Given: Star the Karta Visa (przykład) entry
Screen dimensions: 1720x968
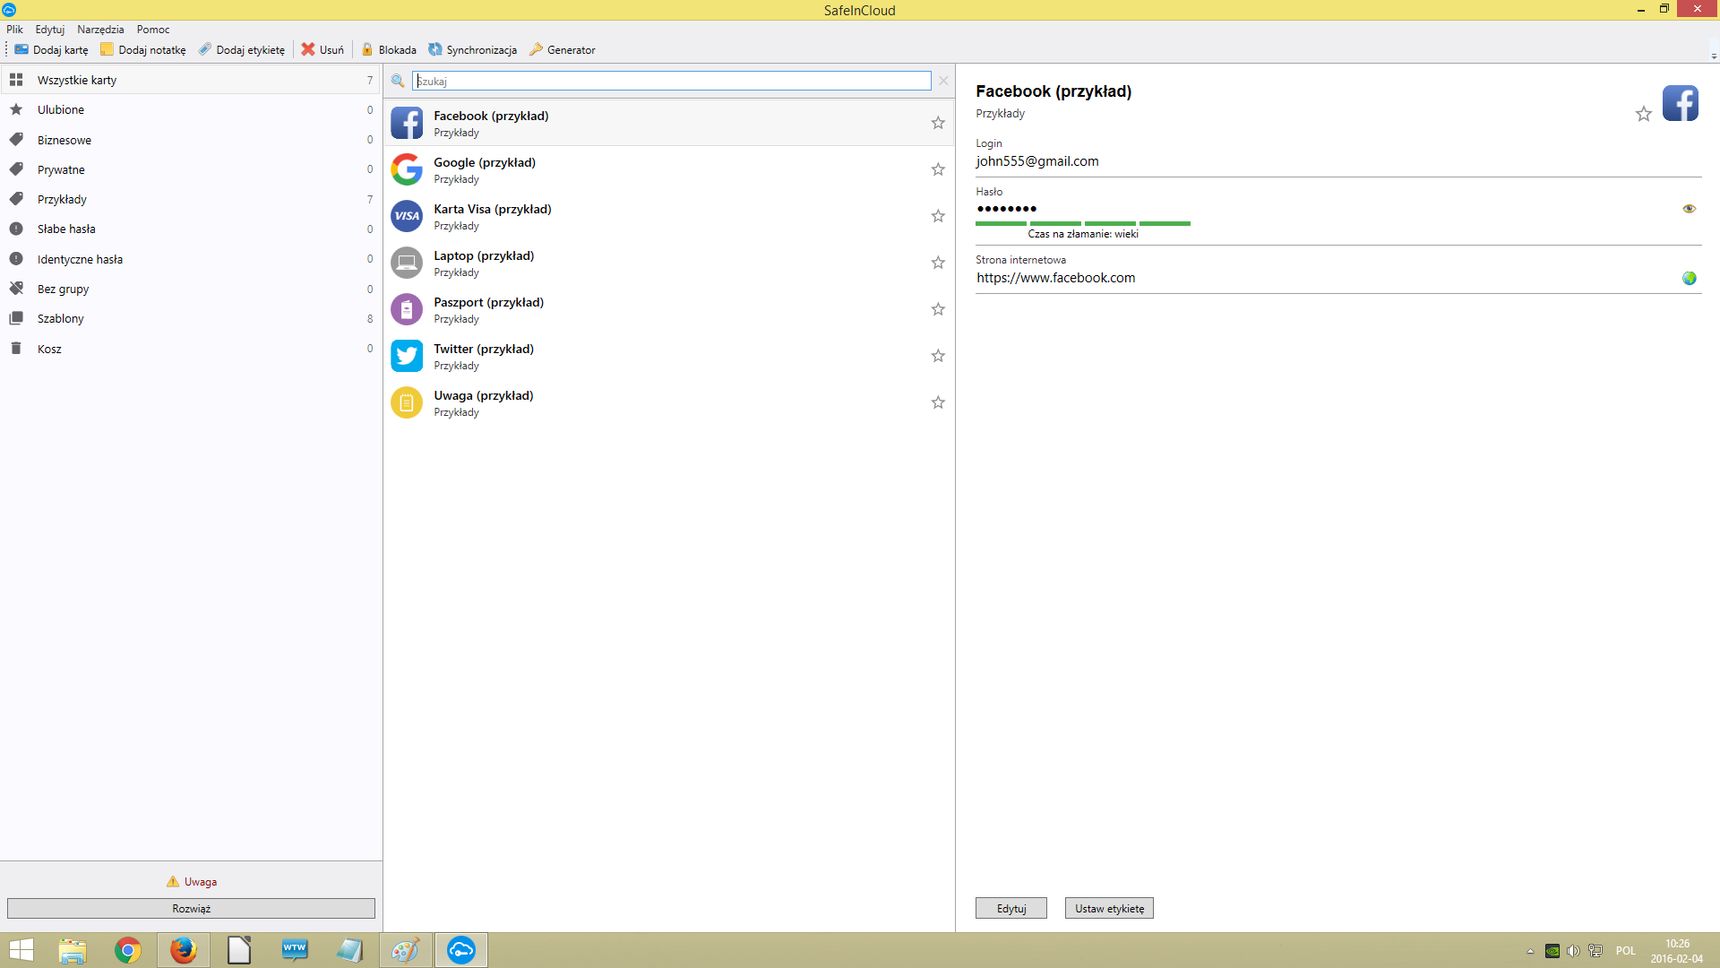Looking at the screenshot, I should [x=938, y=216].
